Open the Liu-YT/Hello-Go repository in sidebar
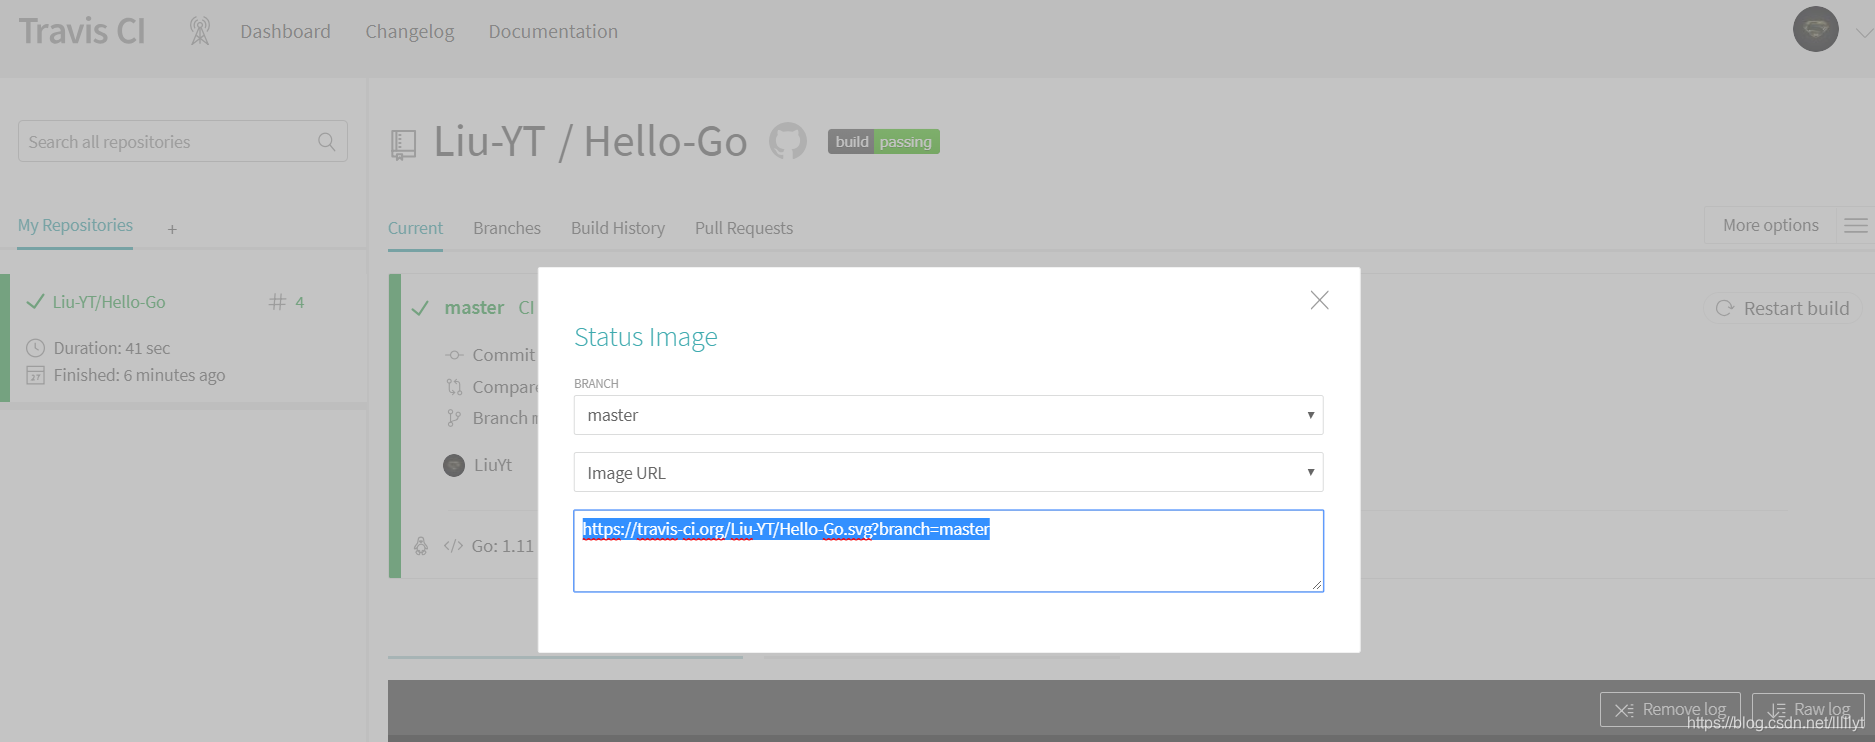The width and height of the screenshot is (1875, 742). (109, 302)
